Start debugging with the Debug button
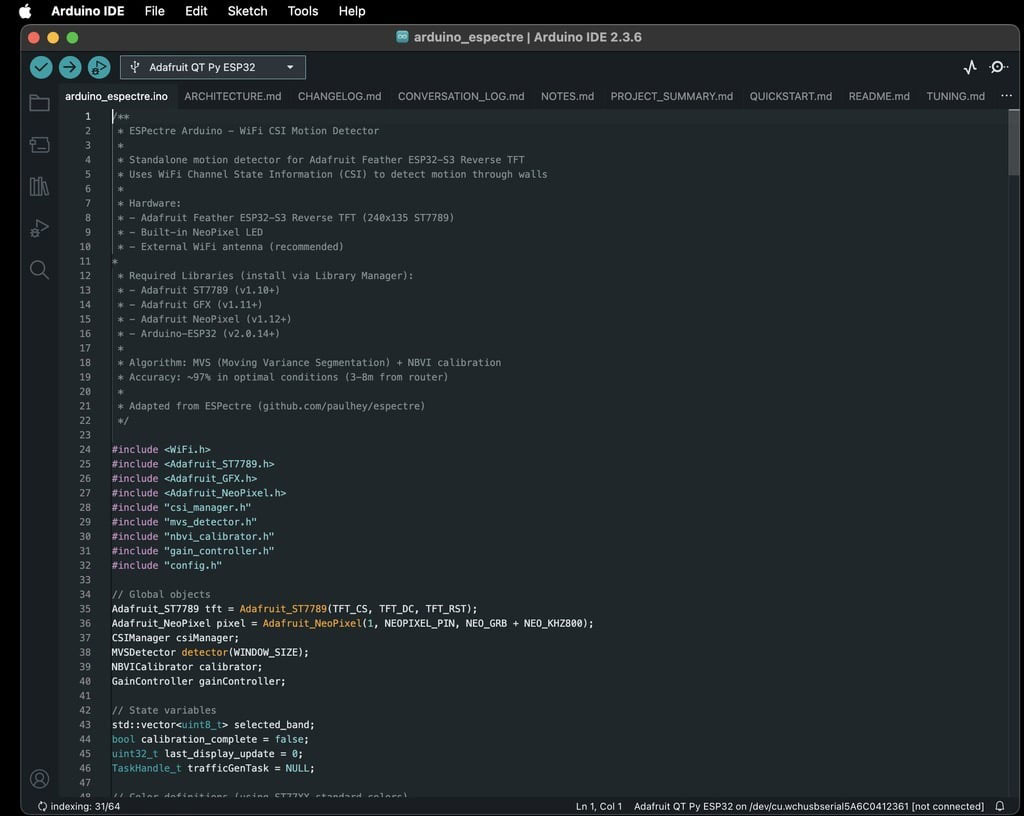This screenshot has width=1024, height=816. [99, 67]
